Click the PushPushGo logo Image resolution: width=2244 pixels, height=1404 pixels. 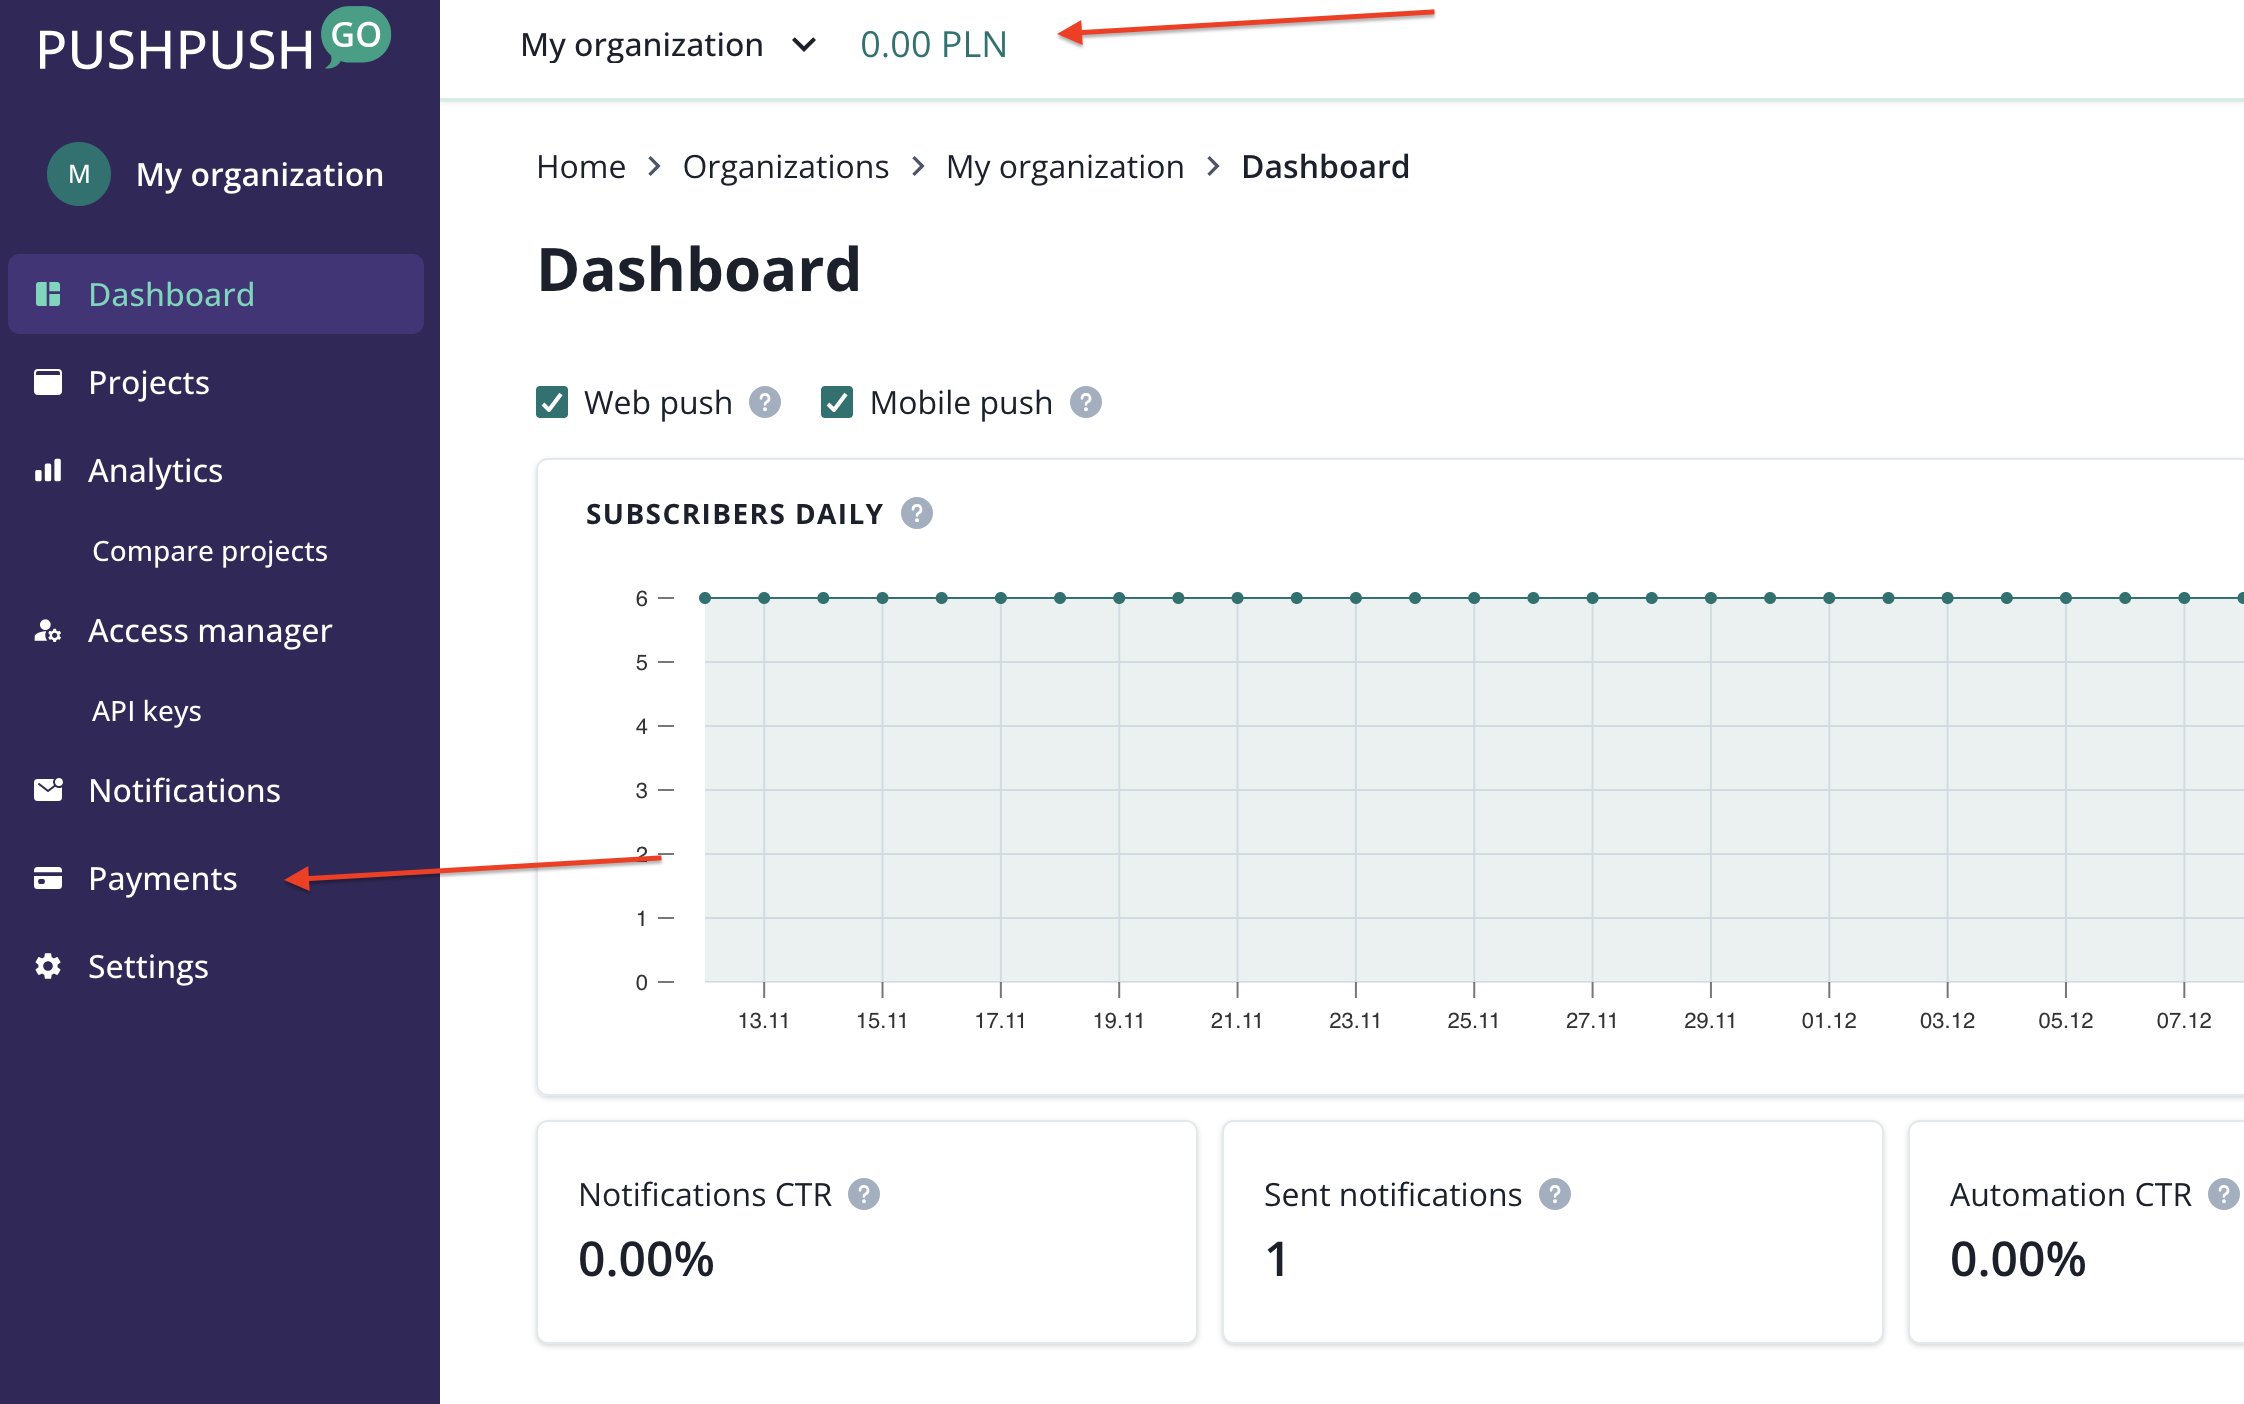pos(212,44)
